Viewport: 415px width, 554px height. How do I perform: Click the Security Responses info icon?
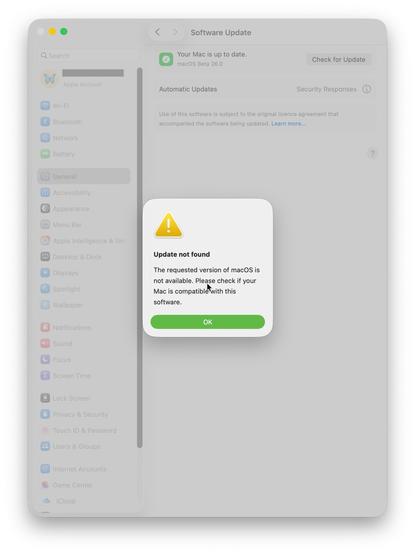367,89
